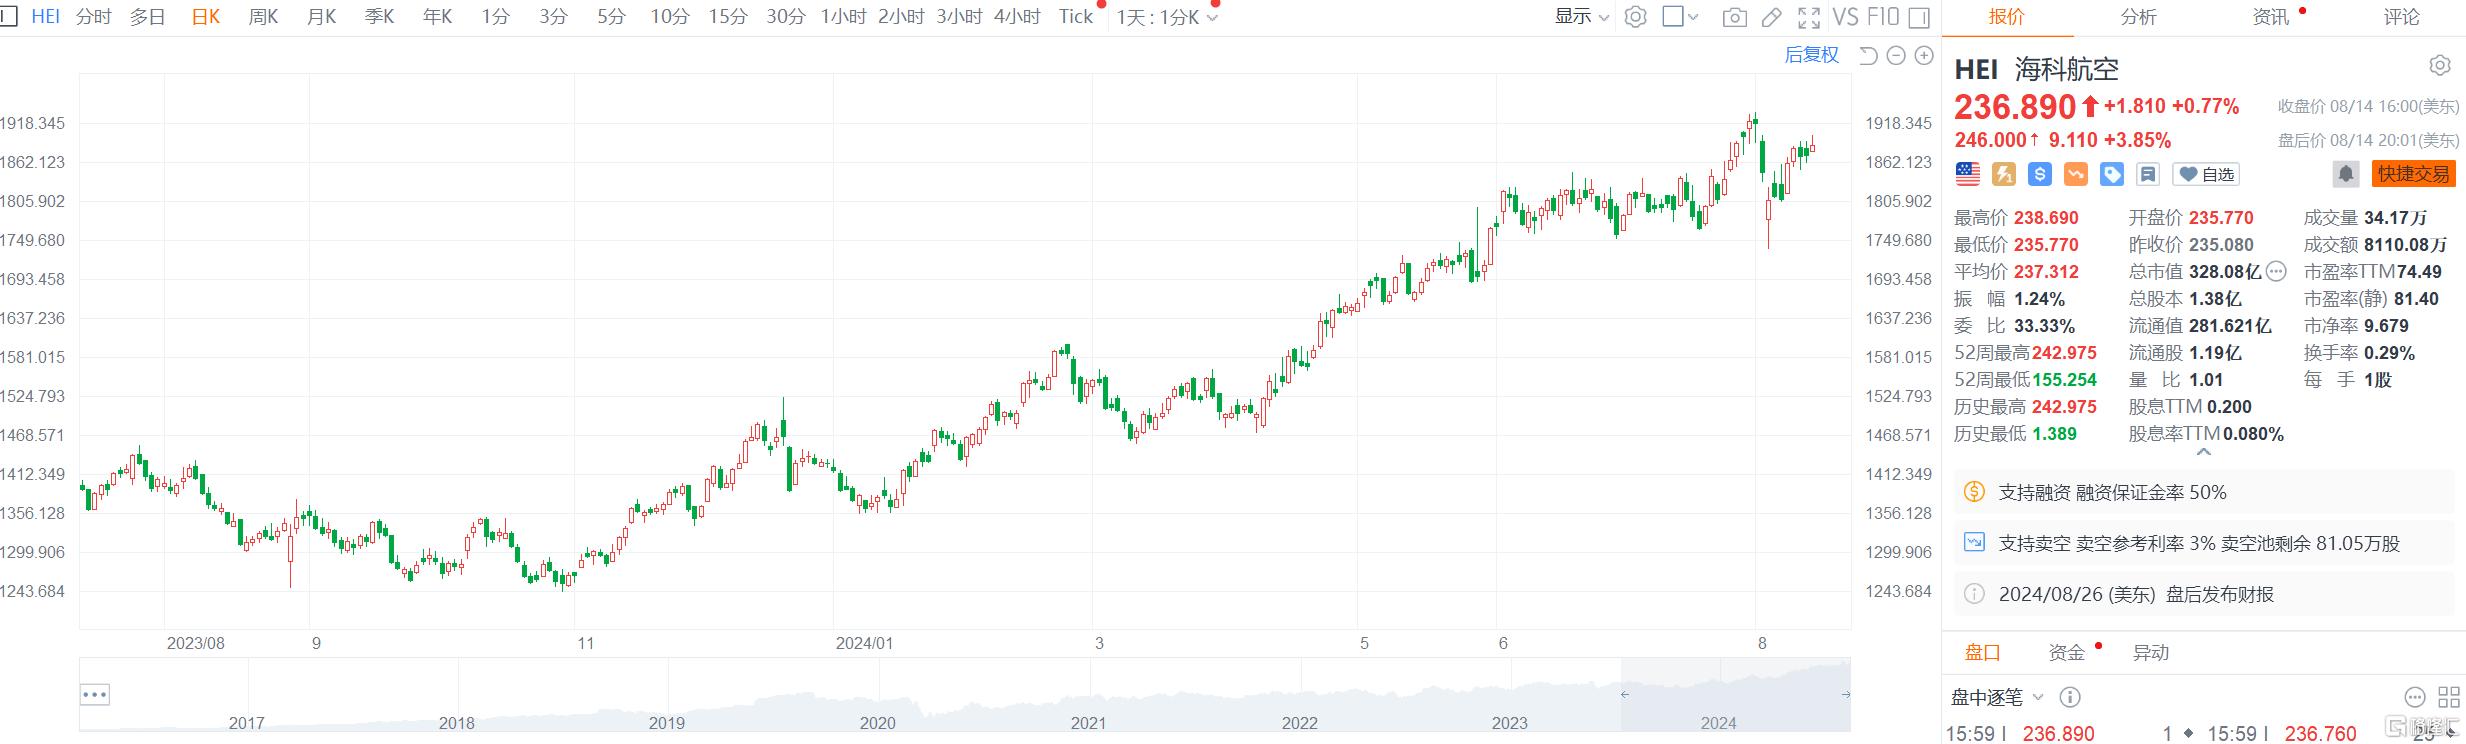Open the 显示 display dropdown

tap(1582, 17)
